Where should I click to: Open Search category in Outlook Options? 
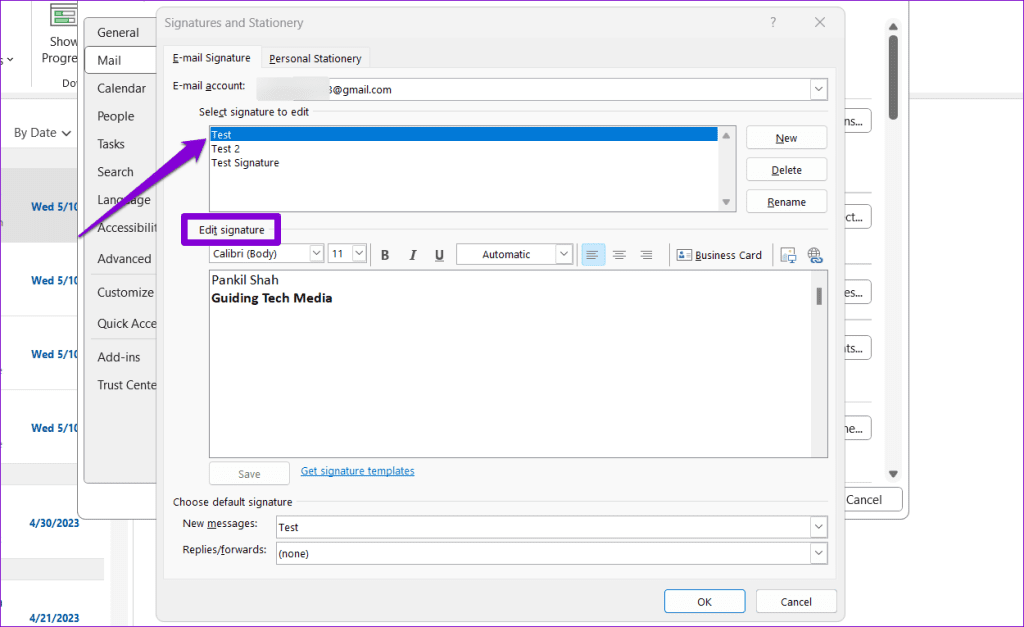pos(116,172)
